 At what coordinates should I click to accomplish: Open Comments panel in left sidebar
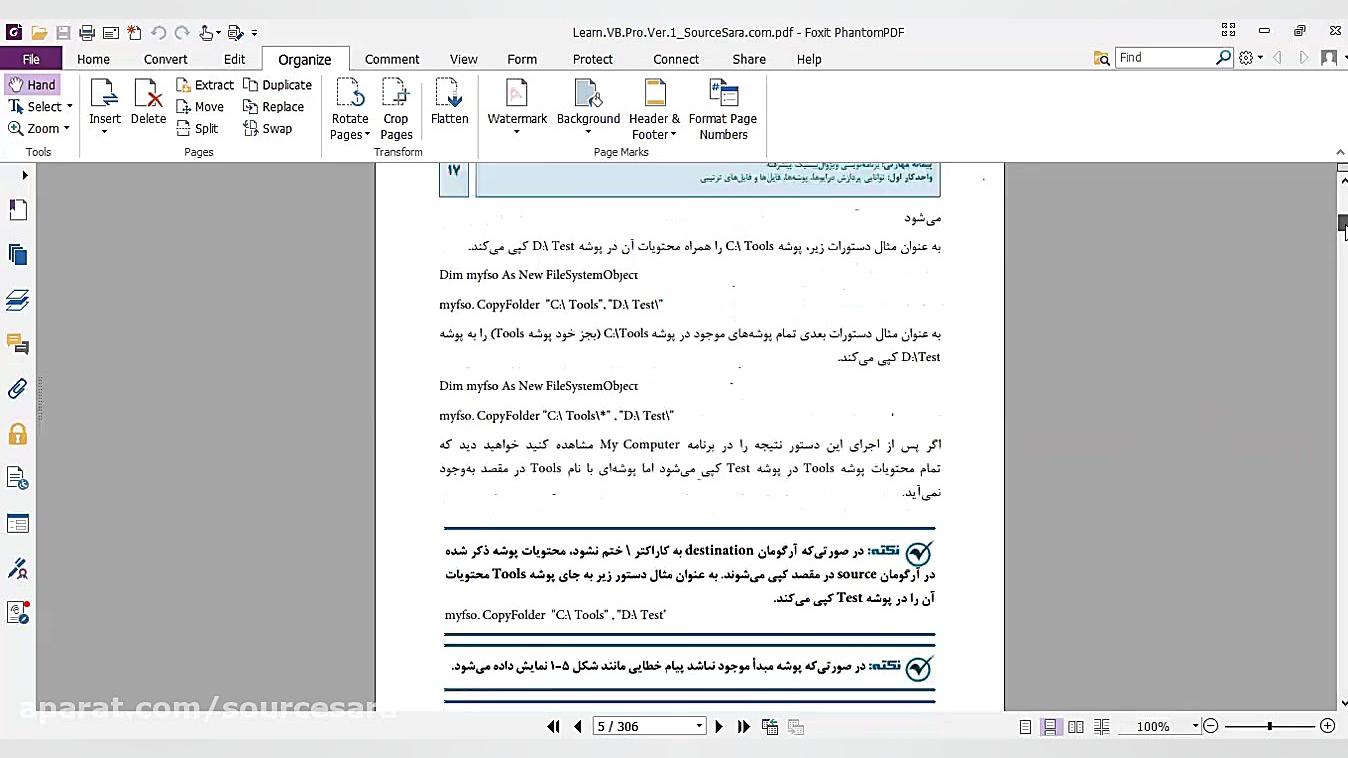point(17,345)
